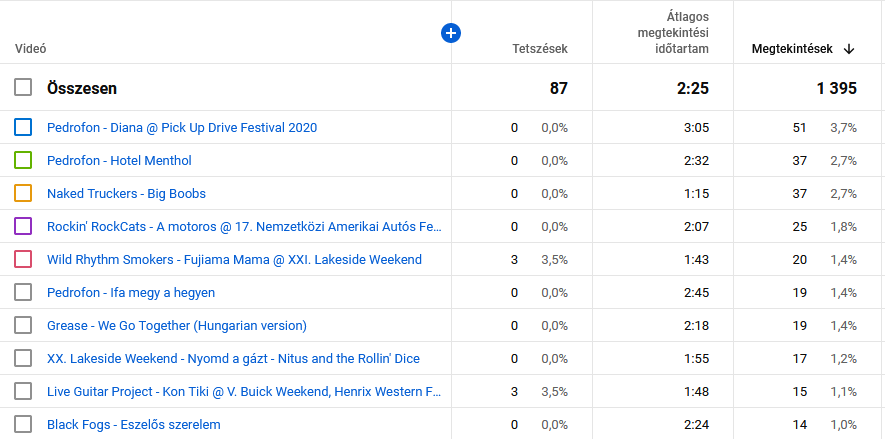Click the total views value 1 395
Image resolution: width=885 pixels, height=439 pixels.
pos(835,88)
